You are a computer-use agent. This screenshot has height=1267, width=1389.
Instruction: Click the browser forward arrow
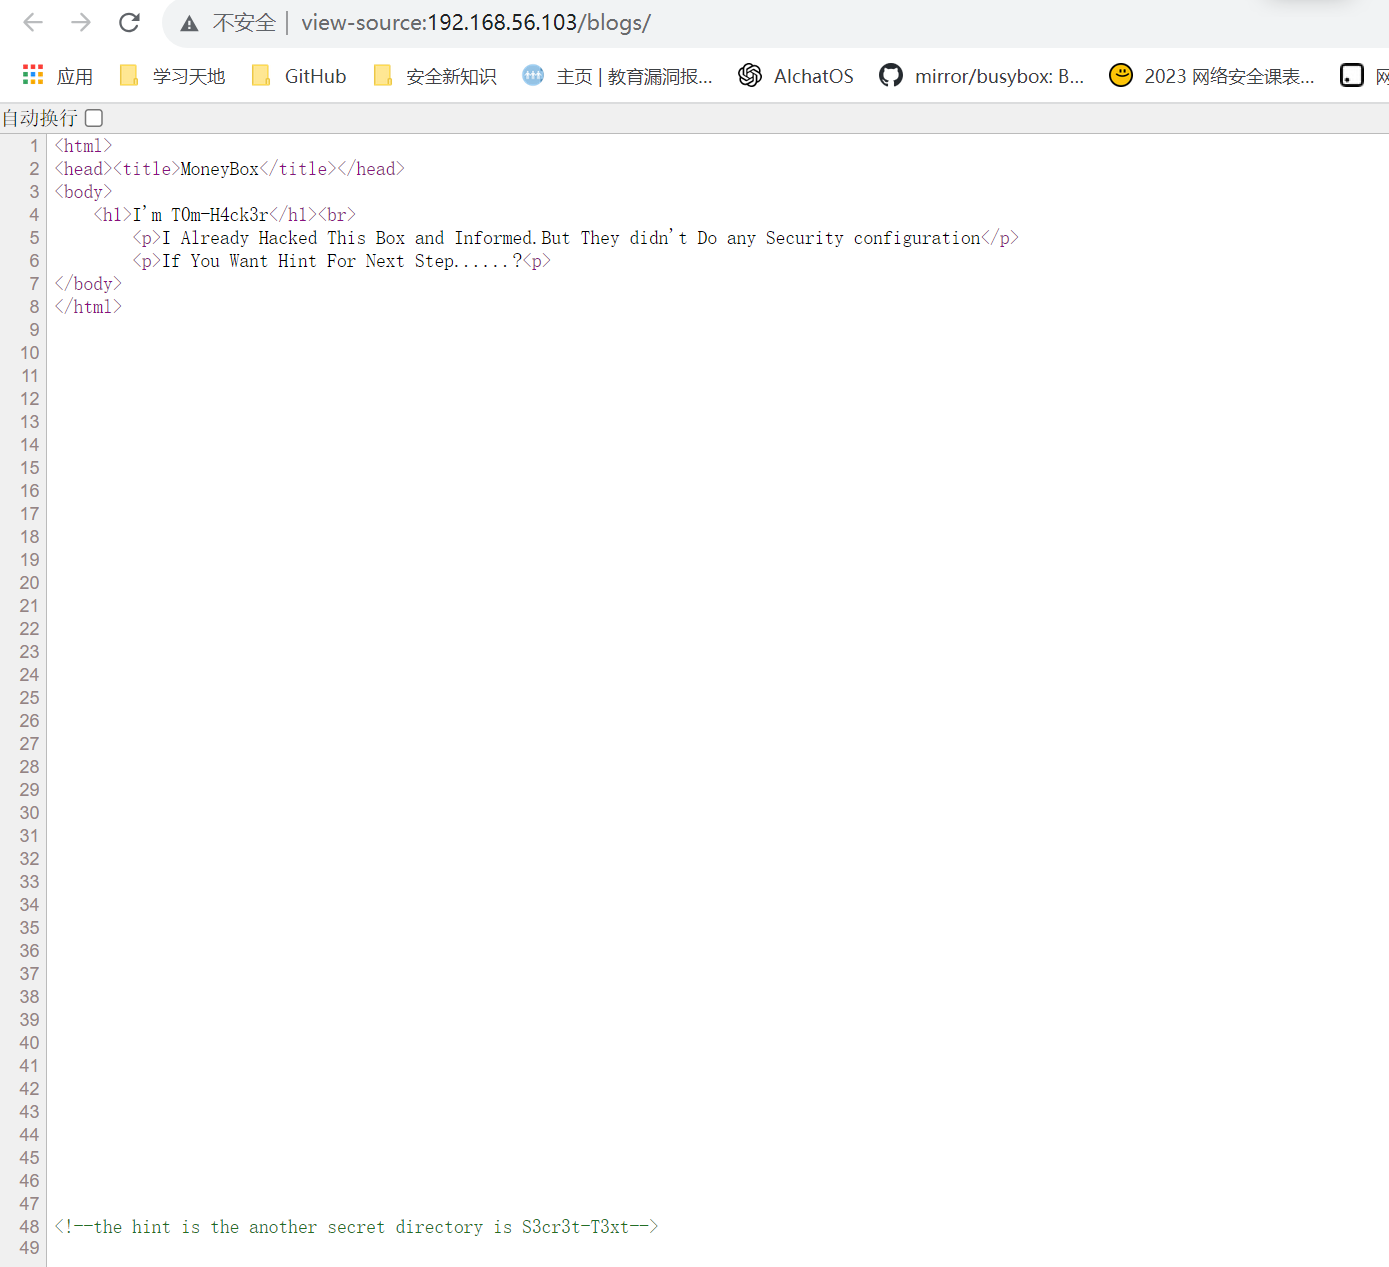coord(81,22)
